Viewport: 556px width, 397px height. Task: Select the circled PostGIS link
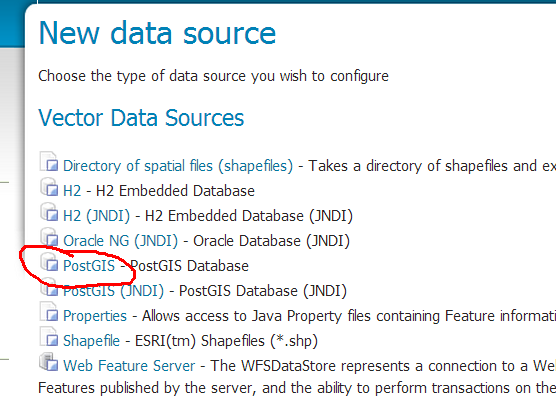tap(89, 266)
